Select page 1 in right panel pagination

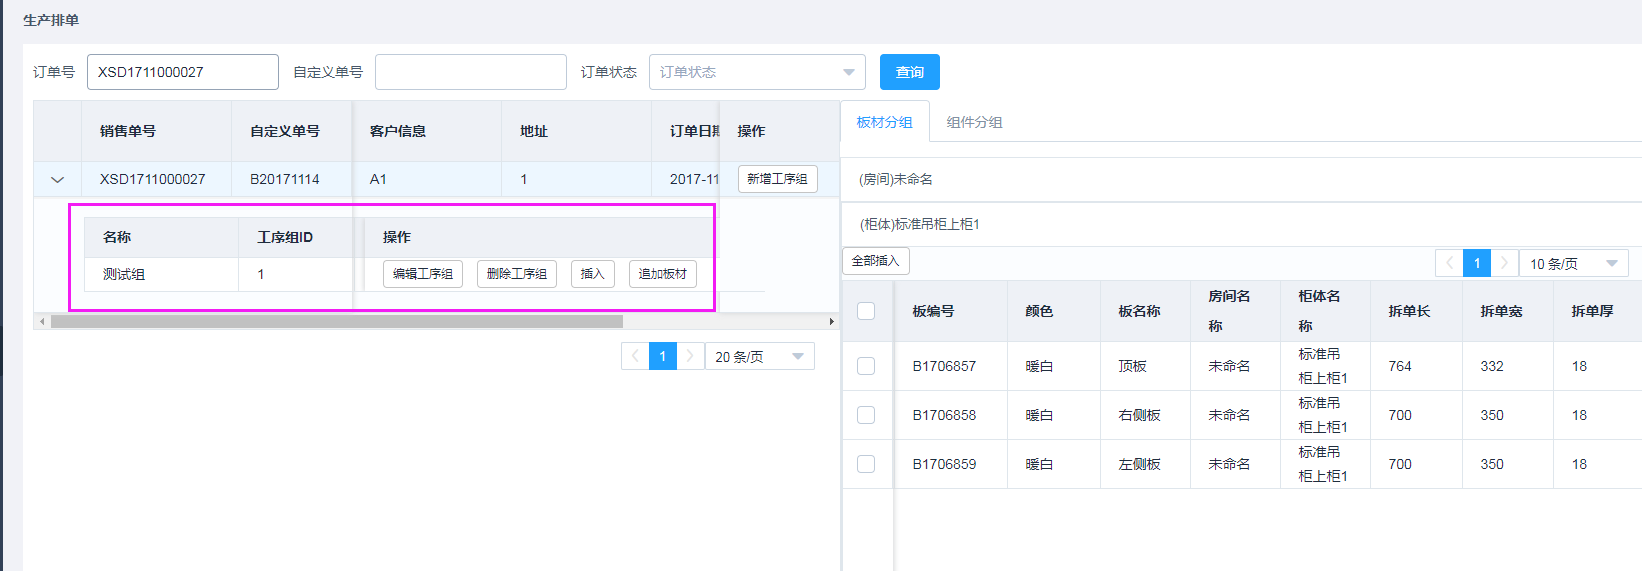click(1476, 263)
